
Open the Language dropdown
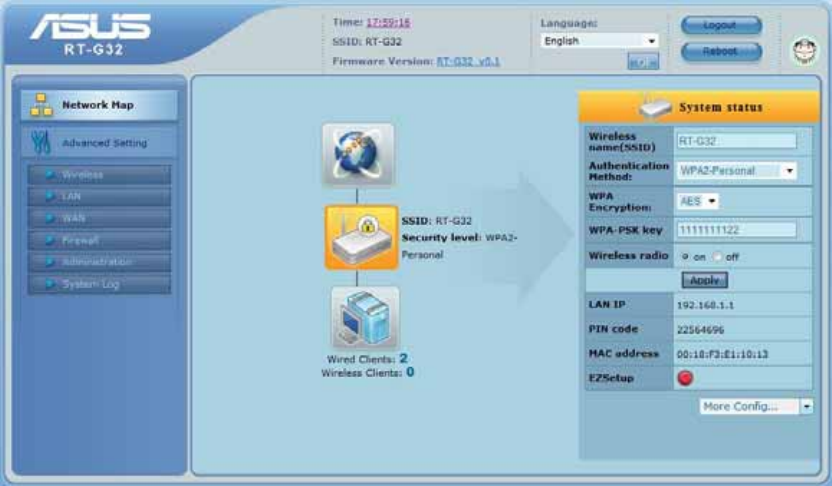tap(600, 41)
